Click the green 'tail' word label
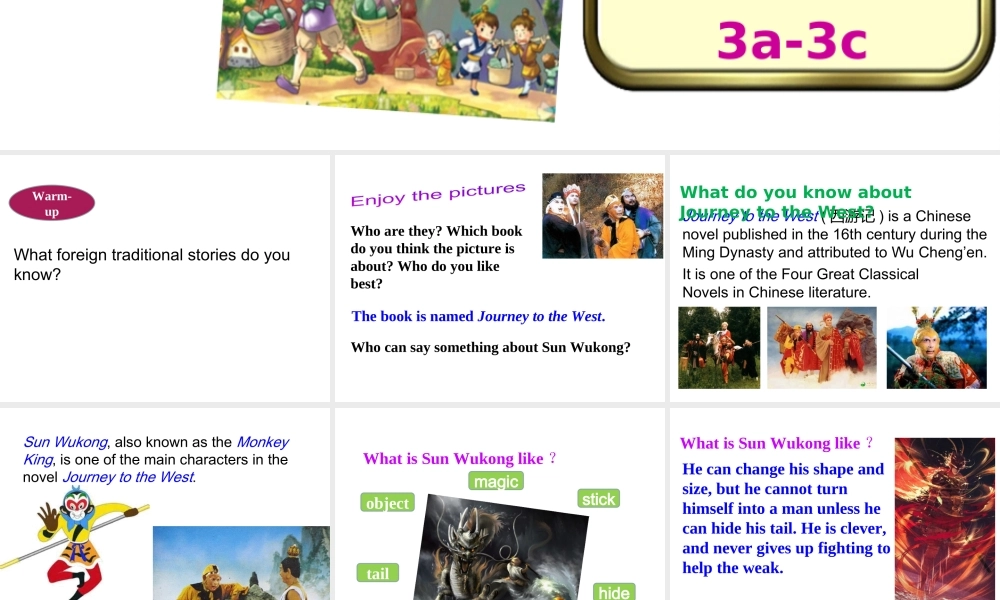1000x600 pixels. (x=378, y=573)
